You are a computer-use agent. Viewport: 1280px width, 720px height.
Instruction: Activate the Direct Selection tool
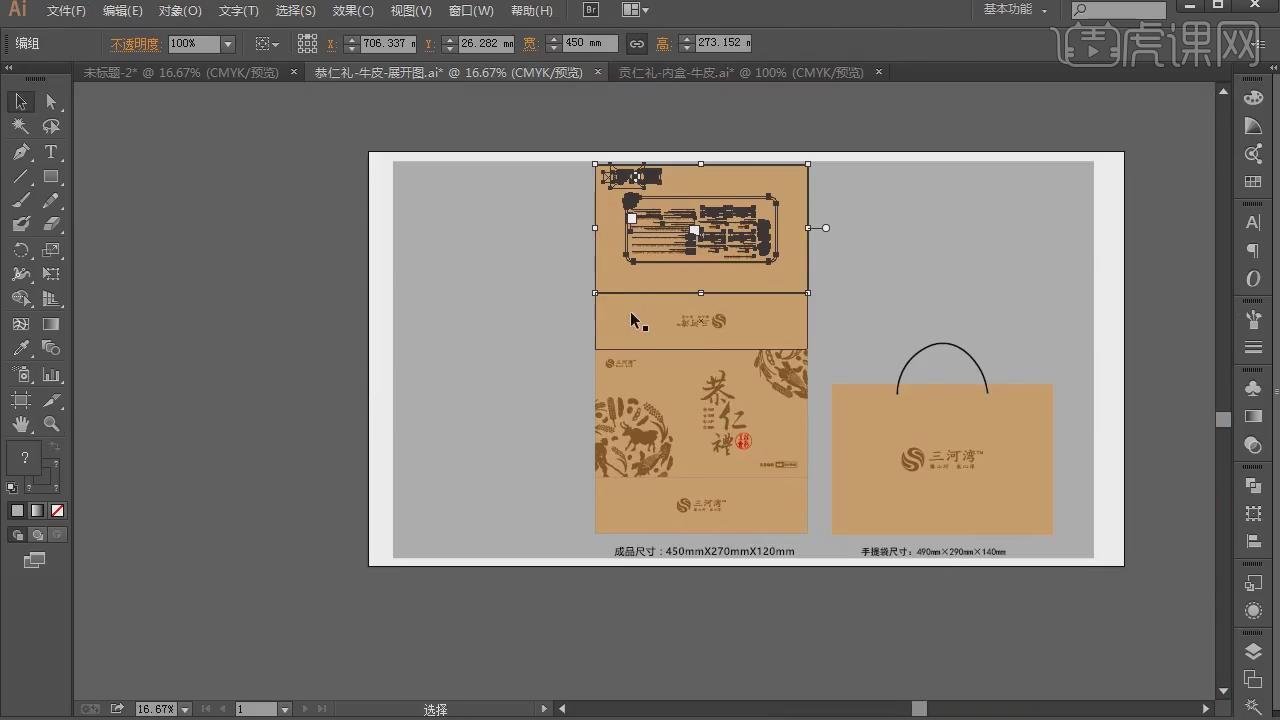(51, 102)
